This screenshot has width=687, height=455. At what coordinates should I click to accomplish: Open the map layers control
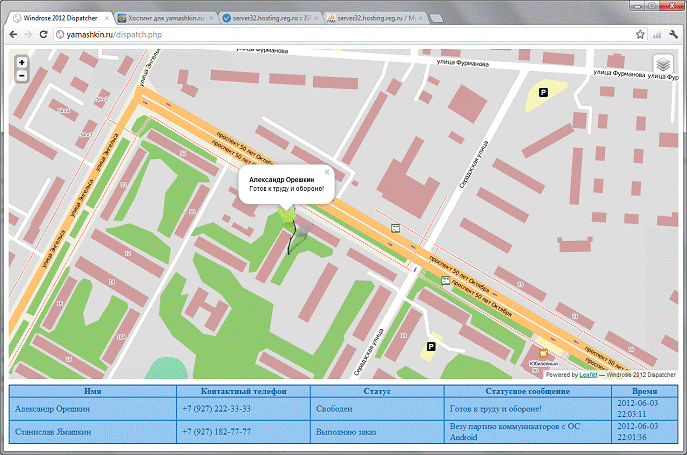(x=661, y=65)
